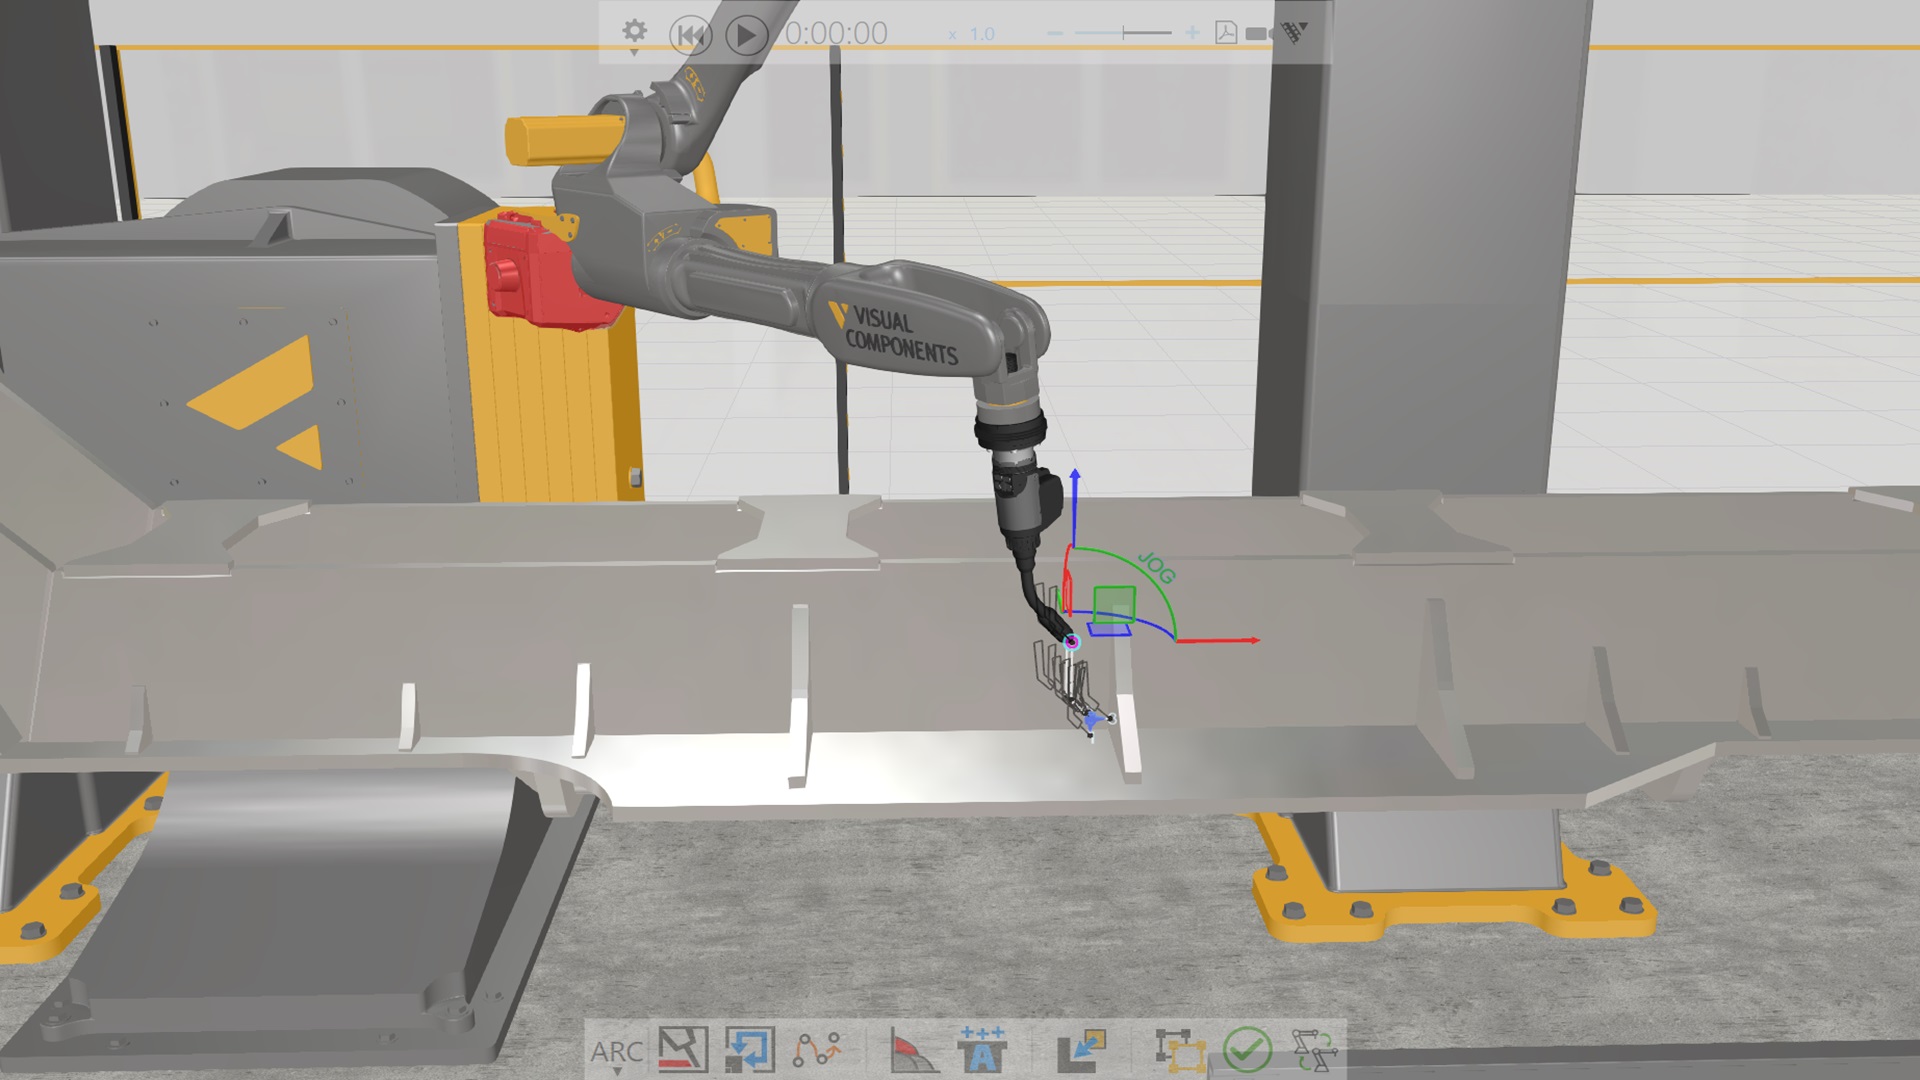Select the weld seam path tool

683,1050
